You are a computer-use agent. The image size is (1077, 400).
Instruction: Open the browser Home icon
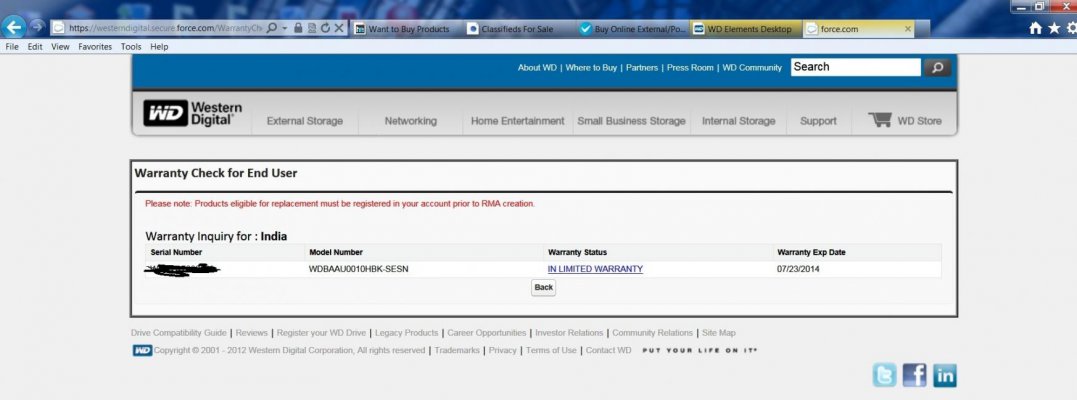click(1036, 28)
